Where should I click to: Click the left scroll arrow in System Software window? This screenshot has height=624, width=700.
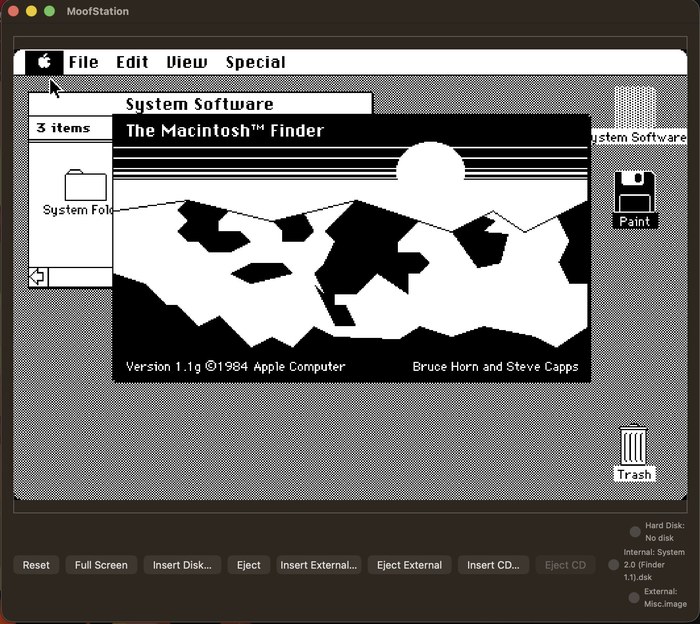click(38, 277)
